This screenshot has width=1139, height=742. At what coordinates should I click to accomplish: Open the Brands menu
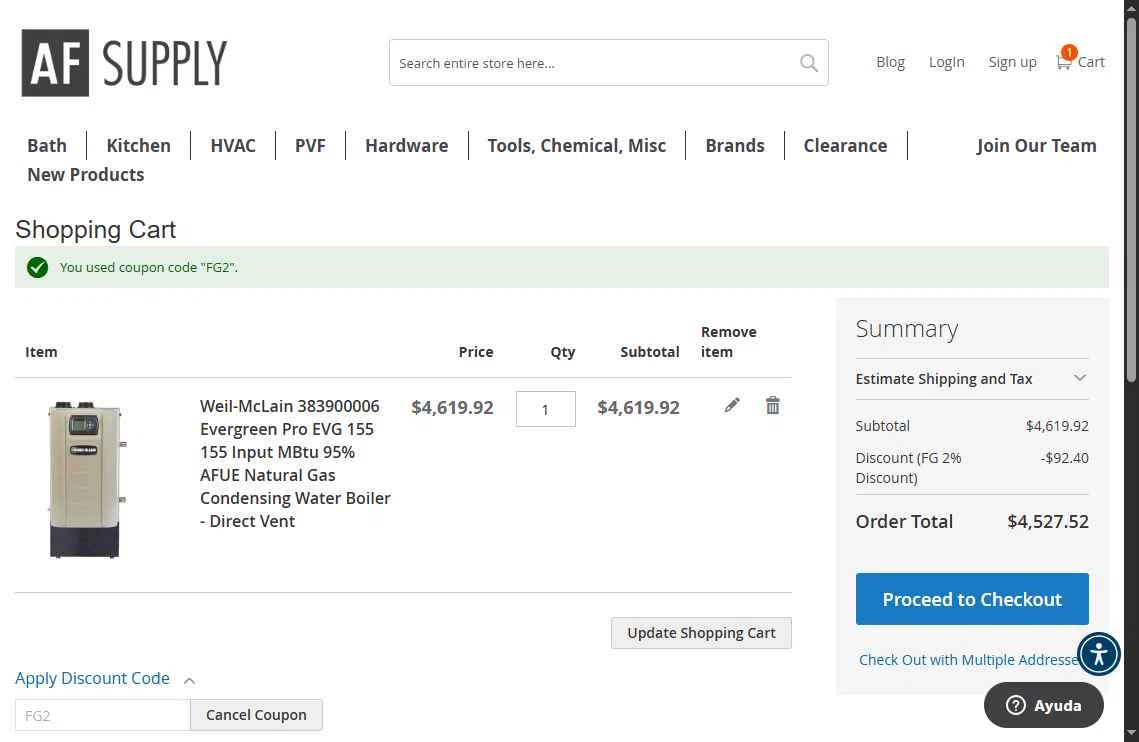(x=735, y=145)
